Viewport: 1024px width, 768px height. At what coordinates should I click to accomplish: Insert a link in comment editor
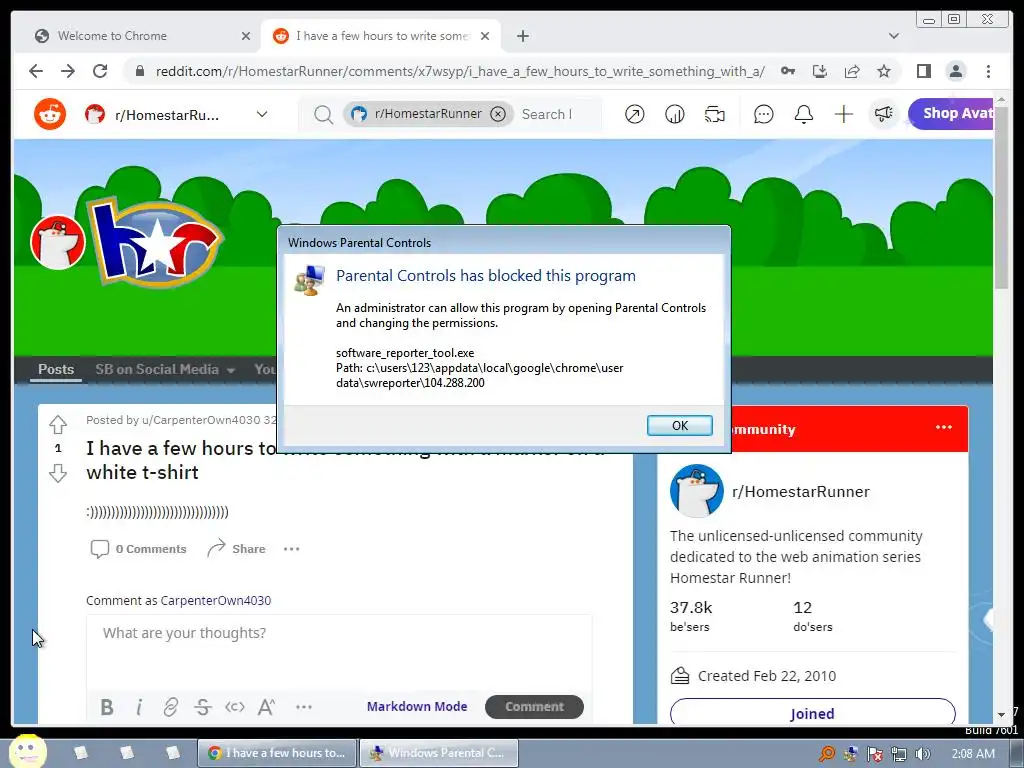coord(170,707)
